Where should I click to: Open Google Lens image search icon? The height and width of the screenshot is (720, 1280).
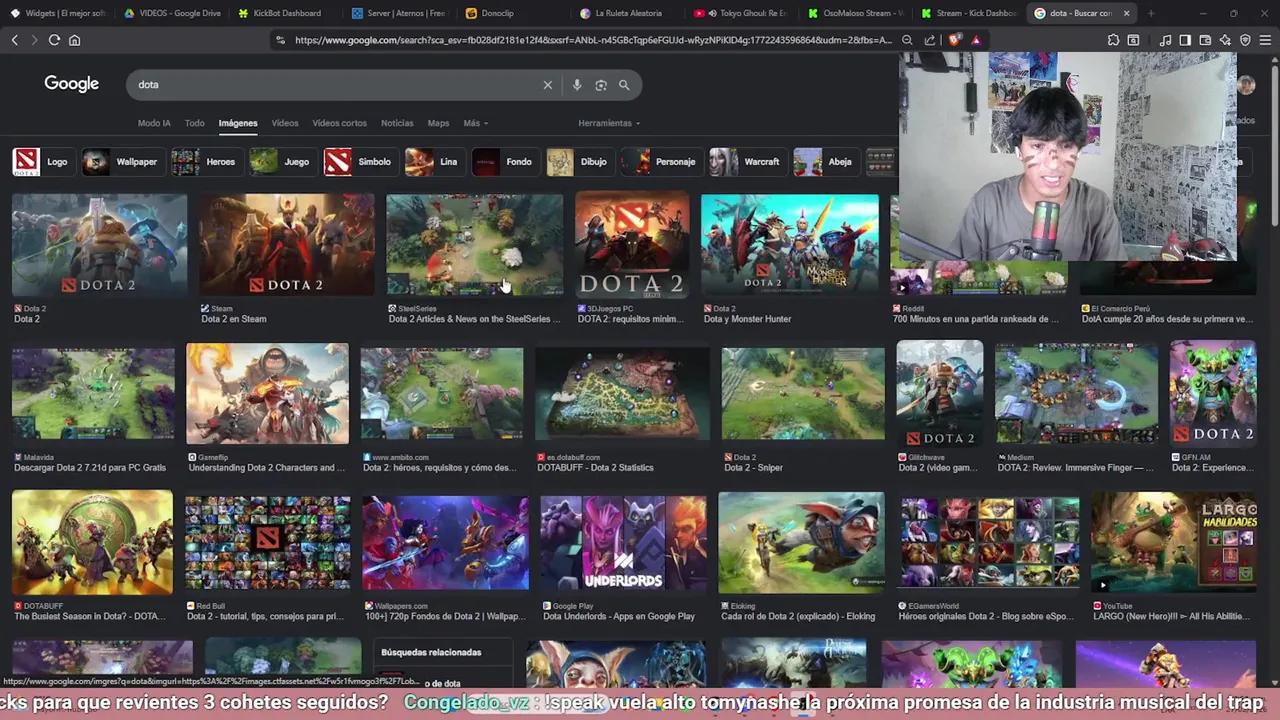(x=601, y=85)
